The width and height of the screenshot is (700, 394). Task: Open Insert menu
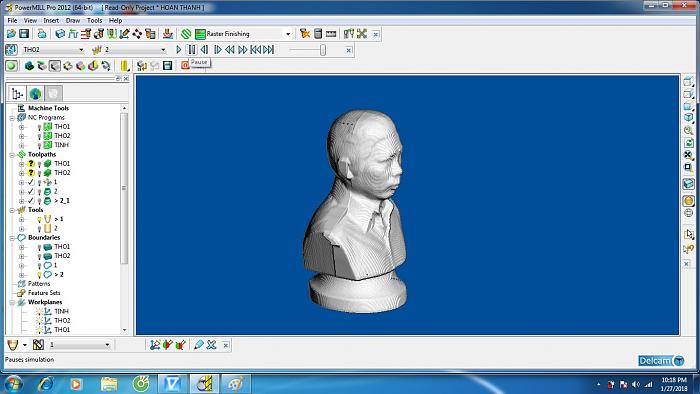pyautogui.click(x=51, y=21)
